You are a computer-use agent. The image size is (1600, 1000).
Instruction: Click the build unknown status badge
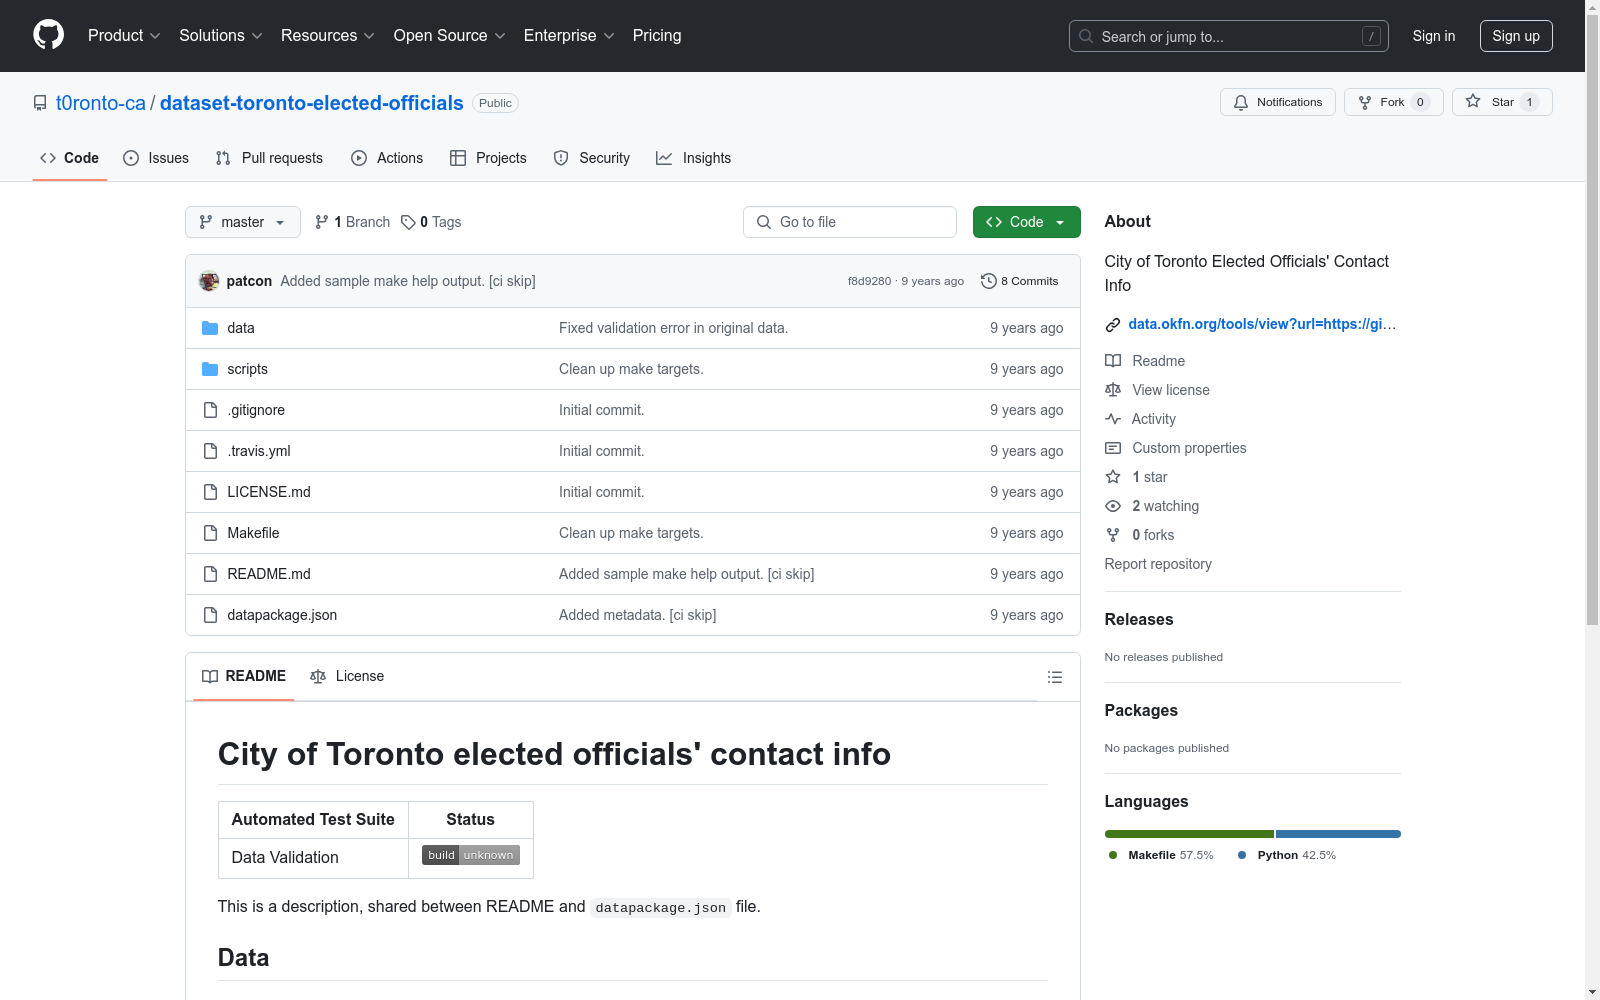tap(471, 855)
